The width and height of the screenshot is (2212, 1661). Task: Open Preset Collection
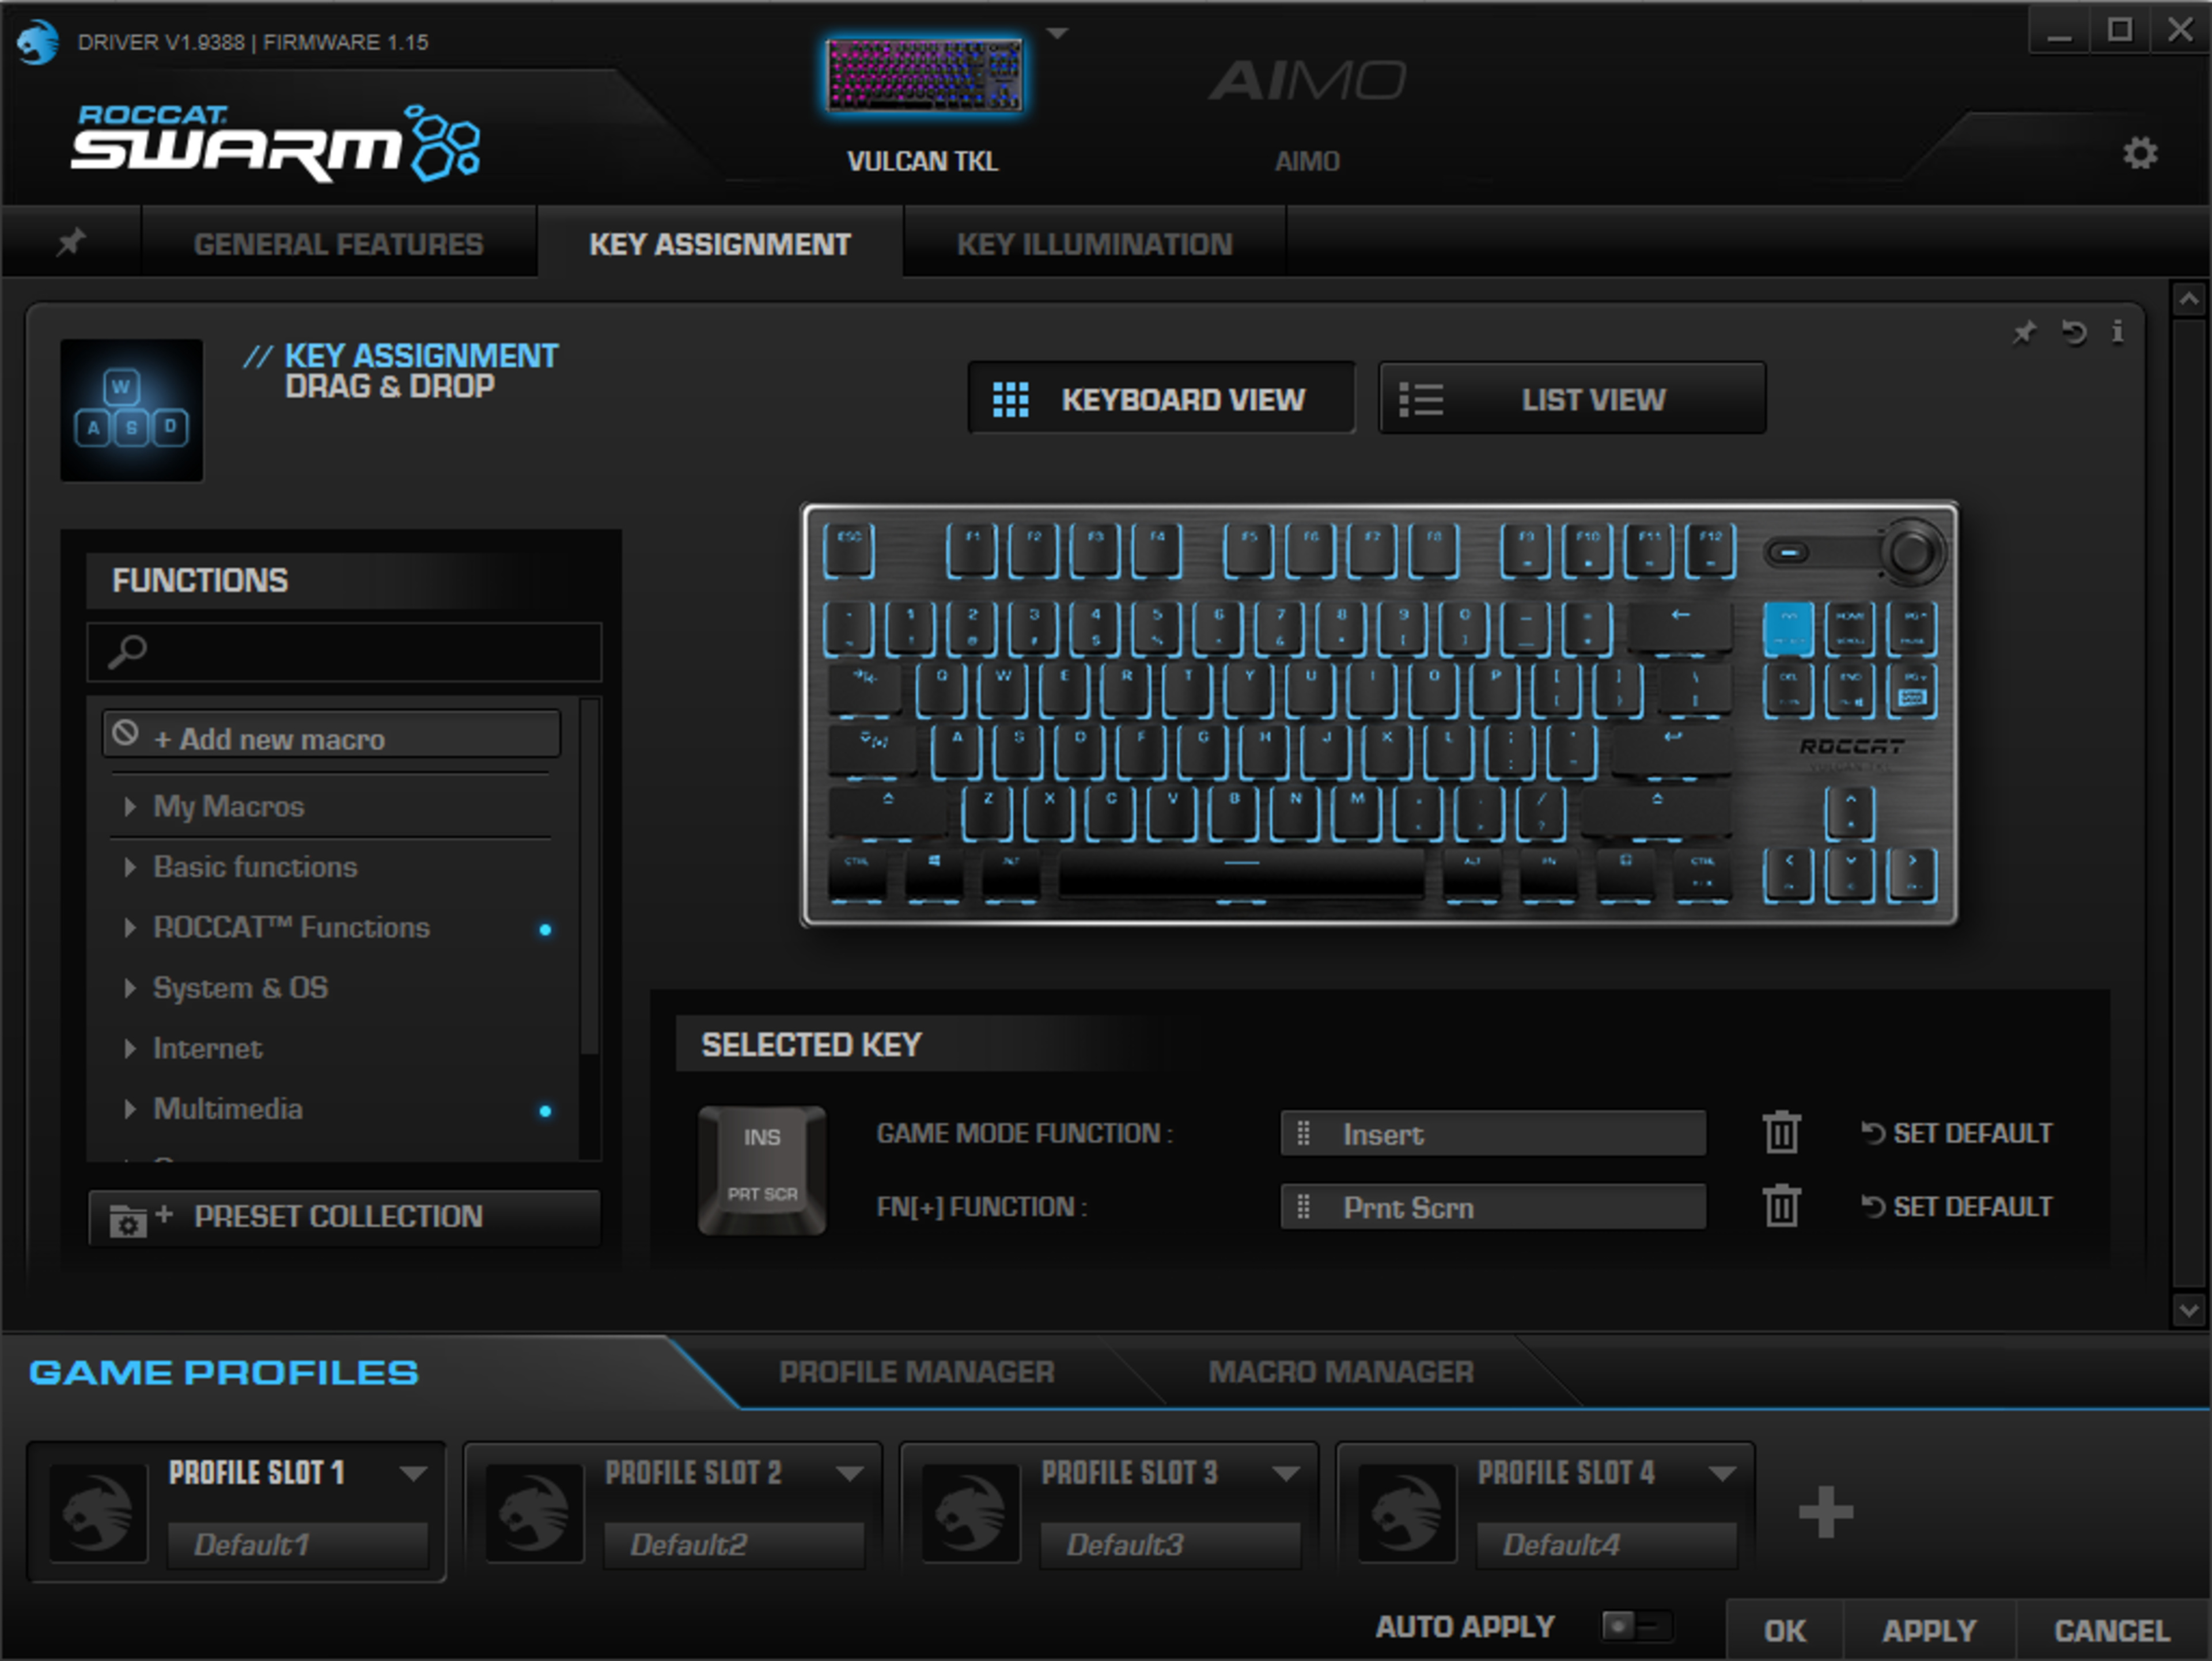tap(344, 1216)
